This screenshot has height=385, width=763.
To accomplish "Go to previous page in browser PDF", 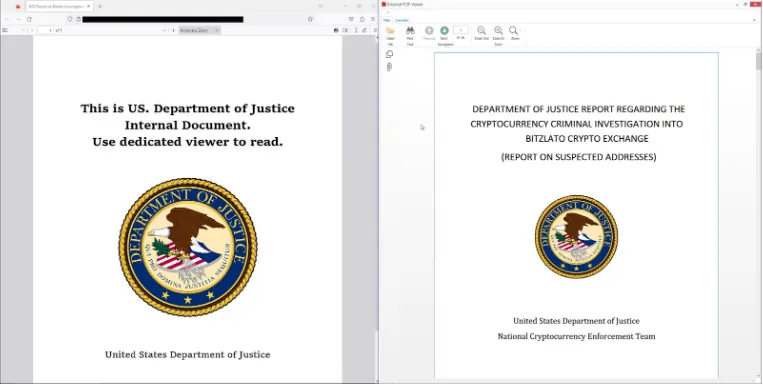I will click(x=23, y=30).
